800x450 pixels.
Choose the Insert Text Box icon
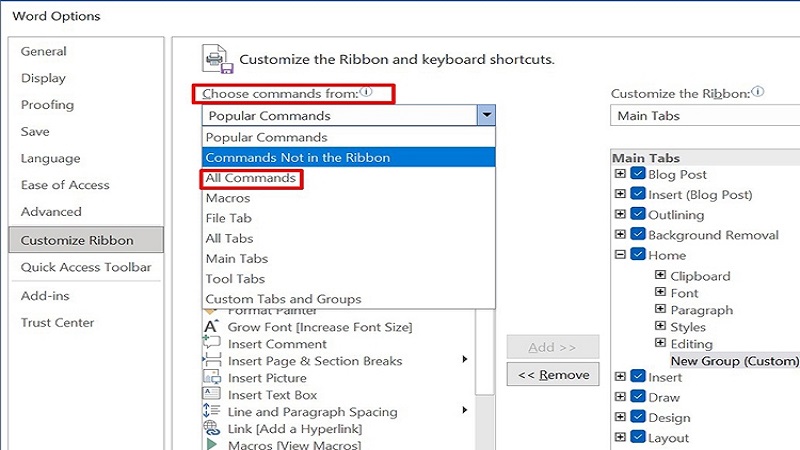211,395
